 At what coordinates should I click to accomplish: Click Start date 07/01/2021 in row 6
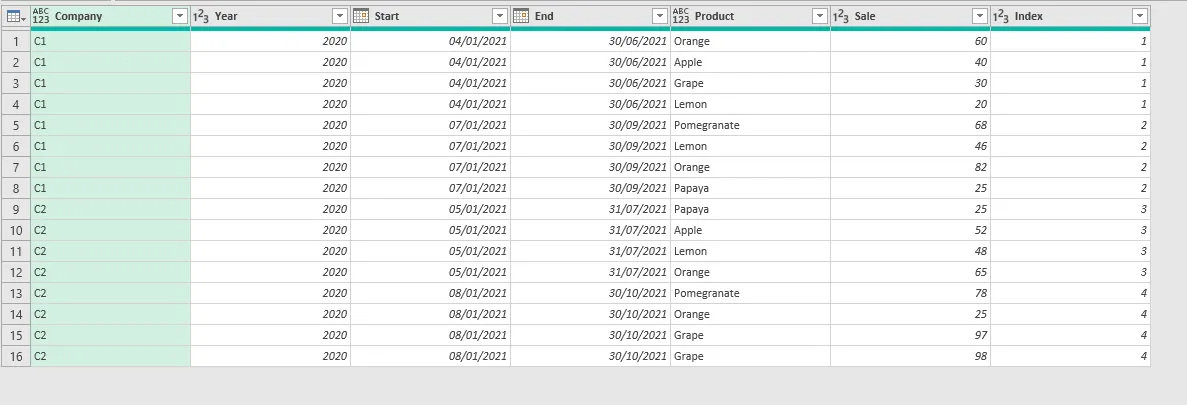pos(430,147)
